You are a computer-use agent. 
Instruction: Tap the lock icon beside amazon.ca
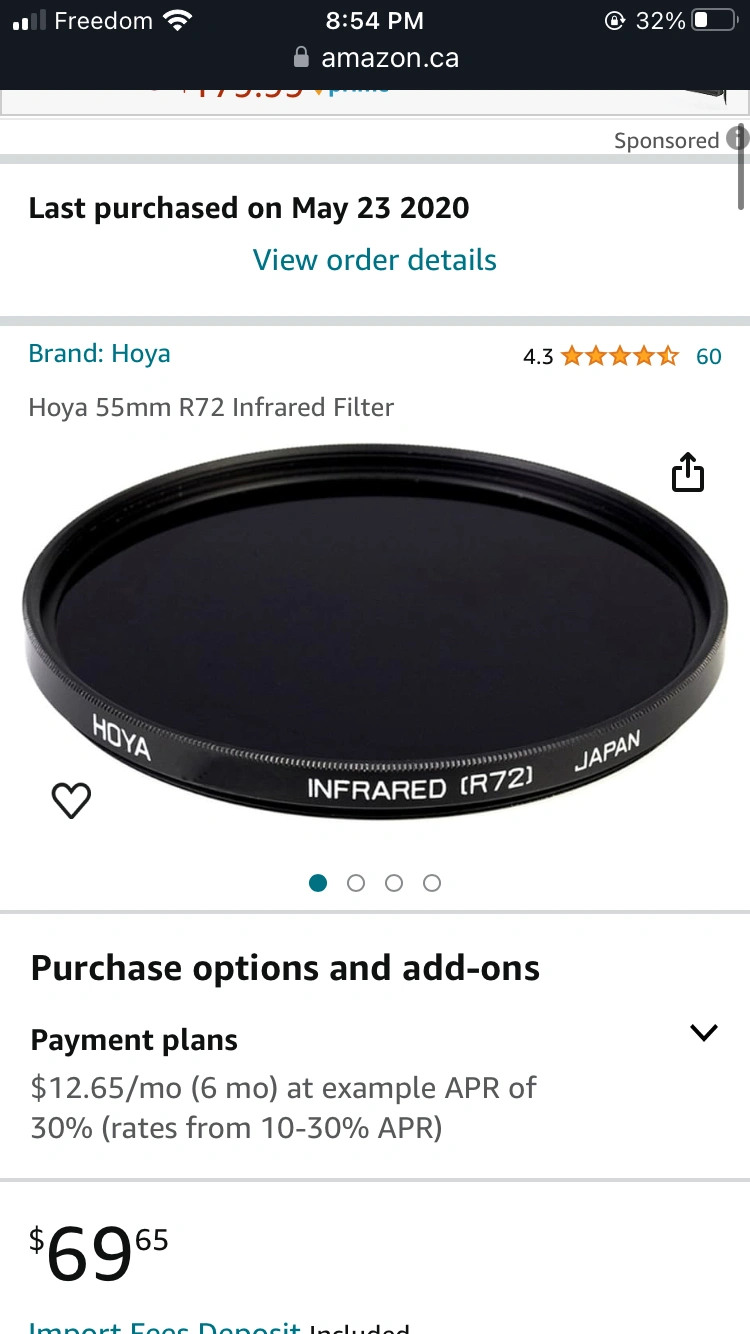click(x=301, y=58)
